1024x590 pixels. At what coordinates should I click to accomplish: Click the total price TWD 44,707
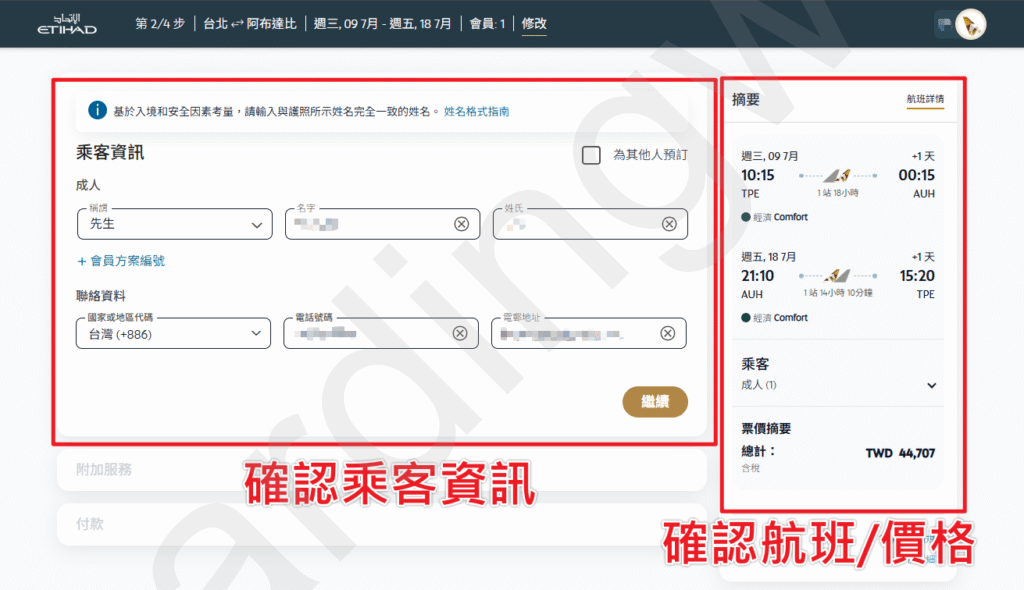point(900,453)
